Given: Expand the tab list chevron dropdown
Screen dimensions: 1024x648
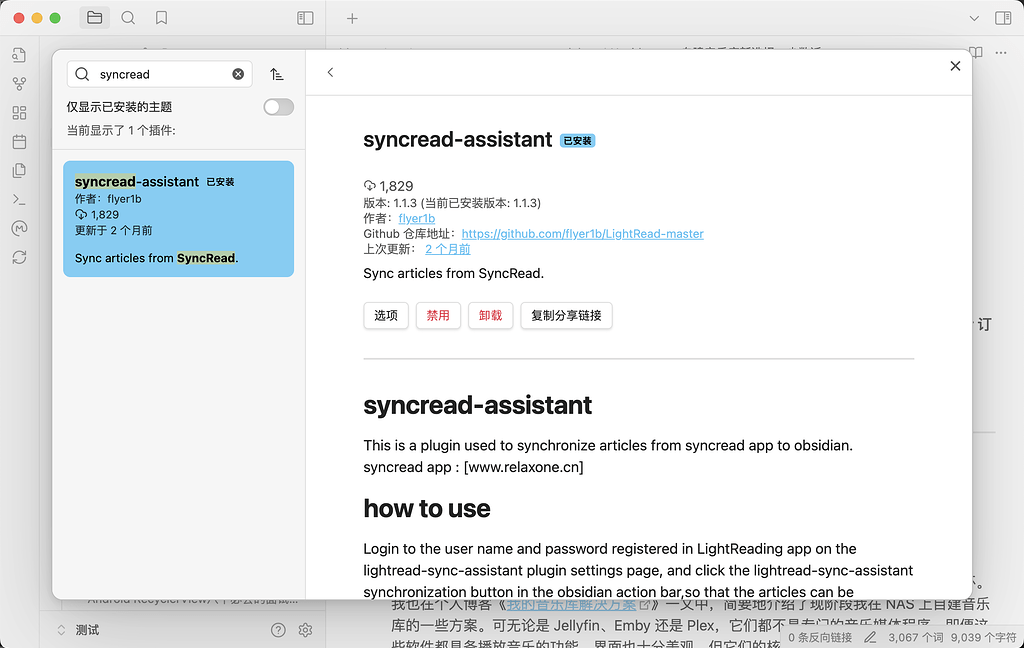Looking at the screenshot, I should click(x=975, y=18).
